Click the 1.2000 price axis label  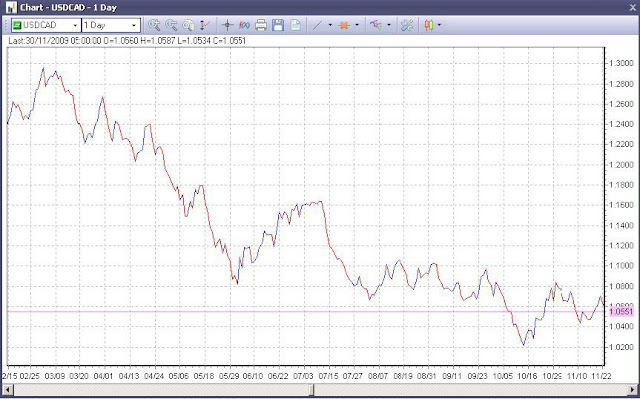click(621, 165)
